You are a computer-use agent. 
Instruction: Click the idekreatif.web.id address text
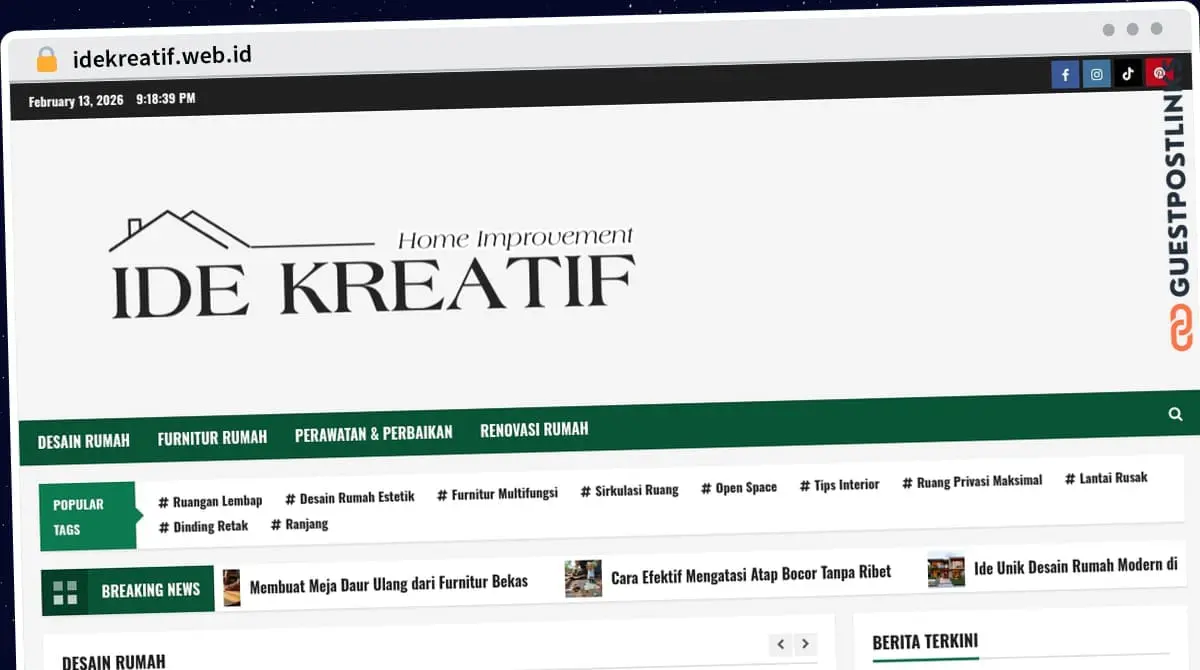click(162, 57)
